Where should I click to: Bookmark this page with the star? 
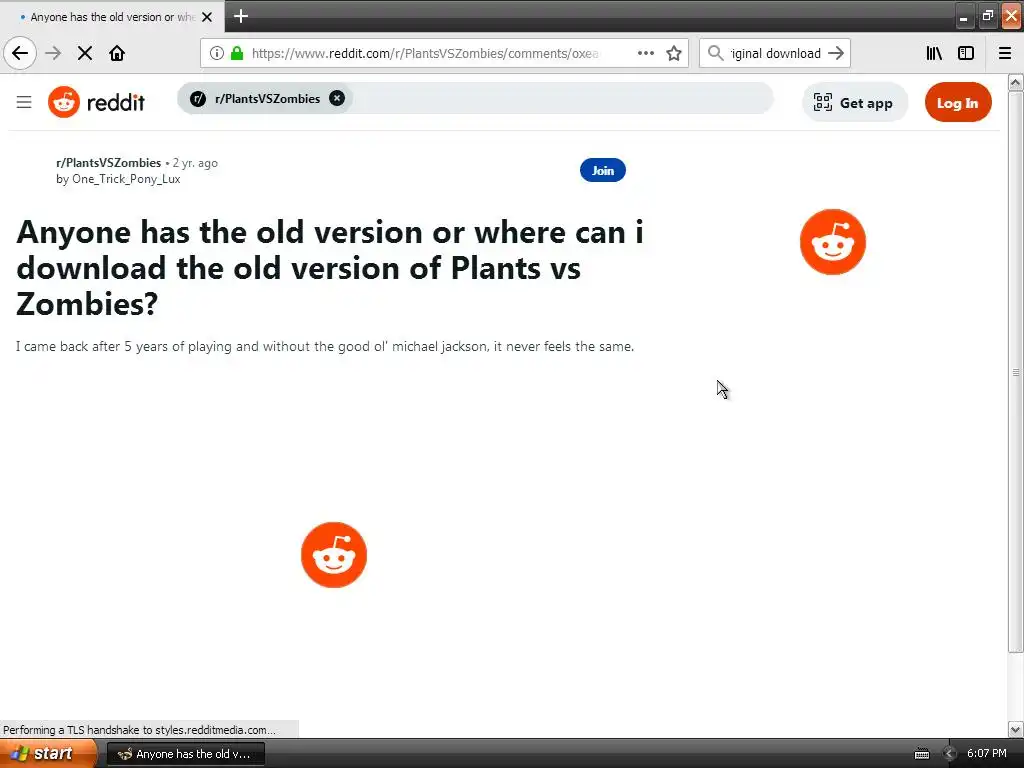(x=674, y=53)
